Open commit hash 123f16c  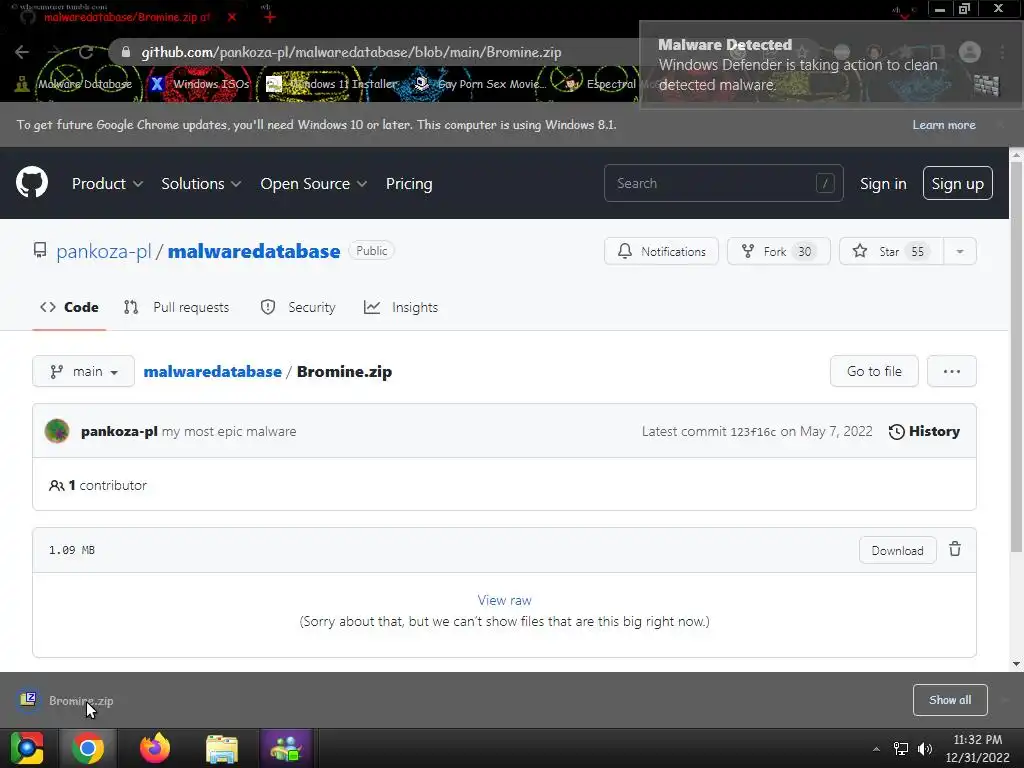click(x=753, y=432)
